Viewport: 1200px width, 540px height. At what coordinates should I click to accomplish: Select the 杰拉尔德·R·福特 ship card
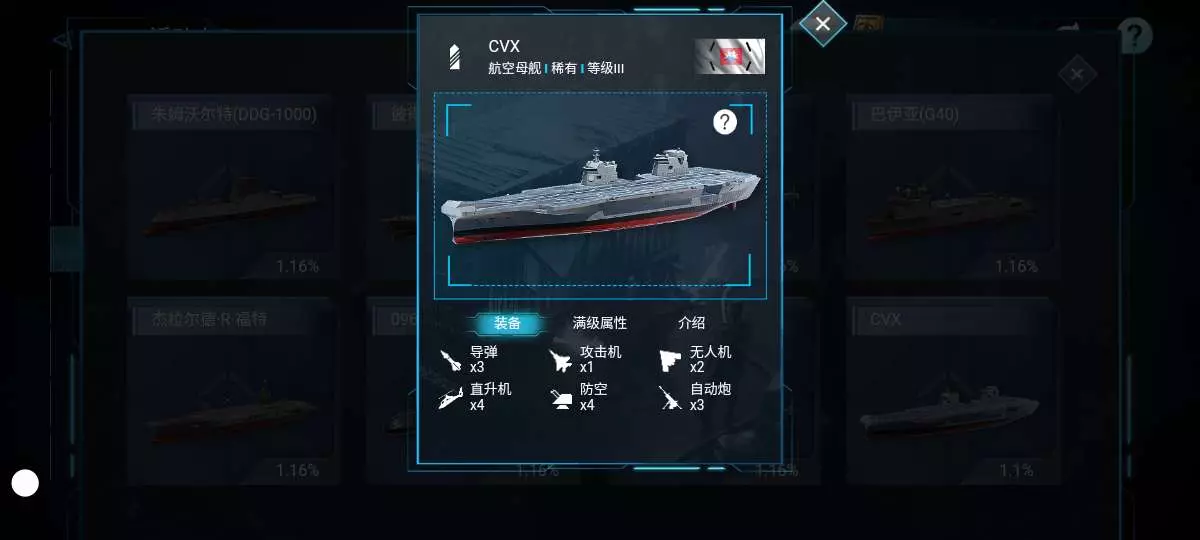(230, 391)
